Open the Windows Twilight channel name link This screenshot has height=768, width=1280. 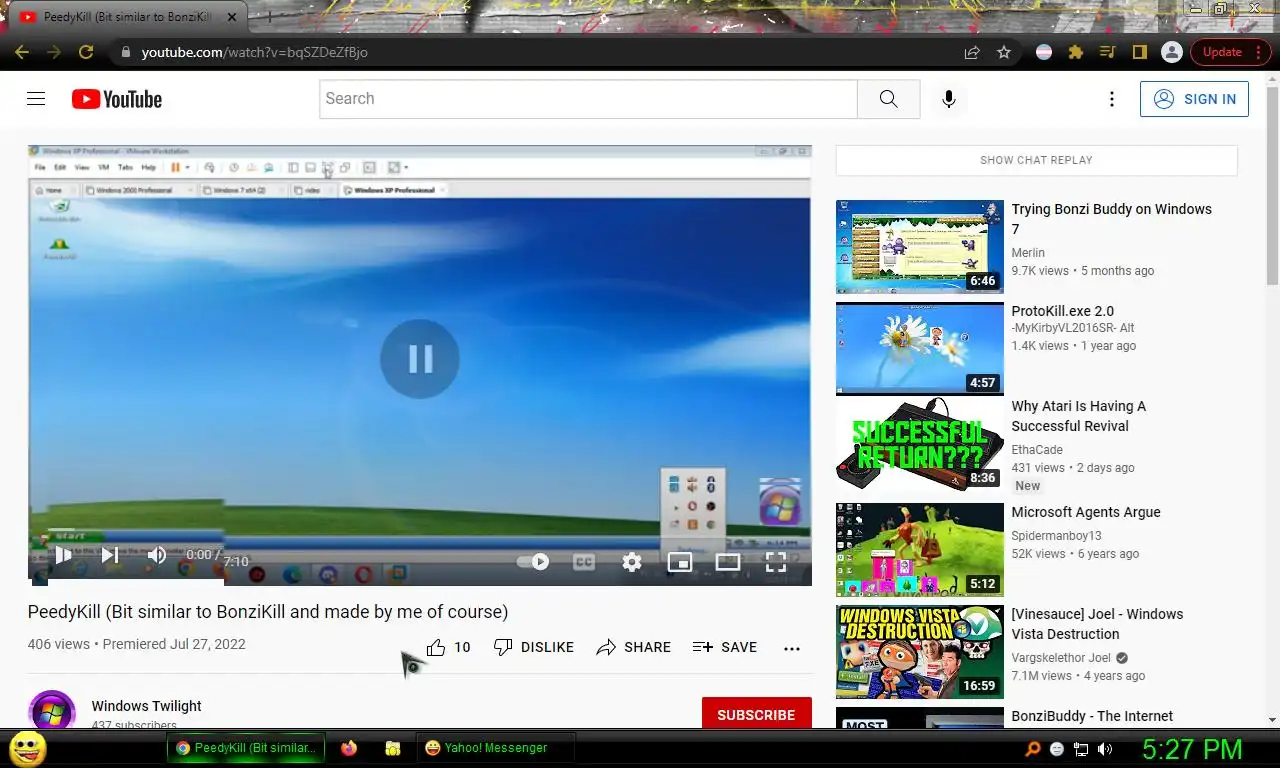click(x=146, y=706)
